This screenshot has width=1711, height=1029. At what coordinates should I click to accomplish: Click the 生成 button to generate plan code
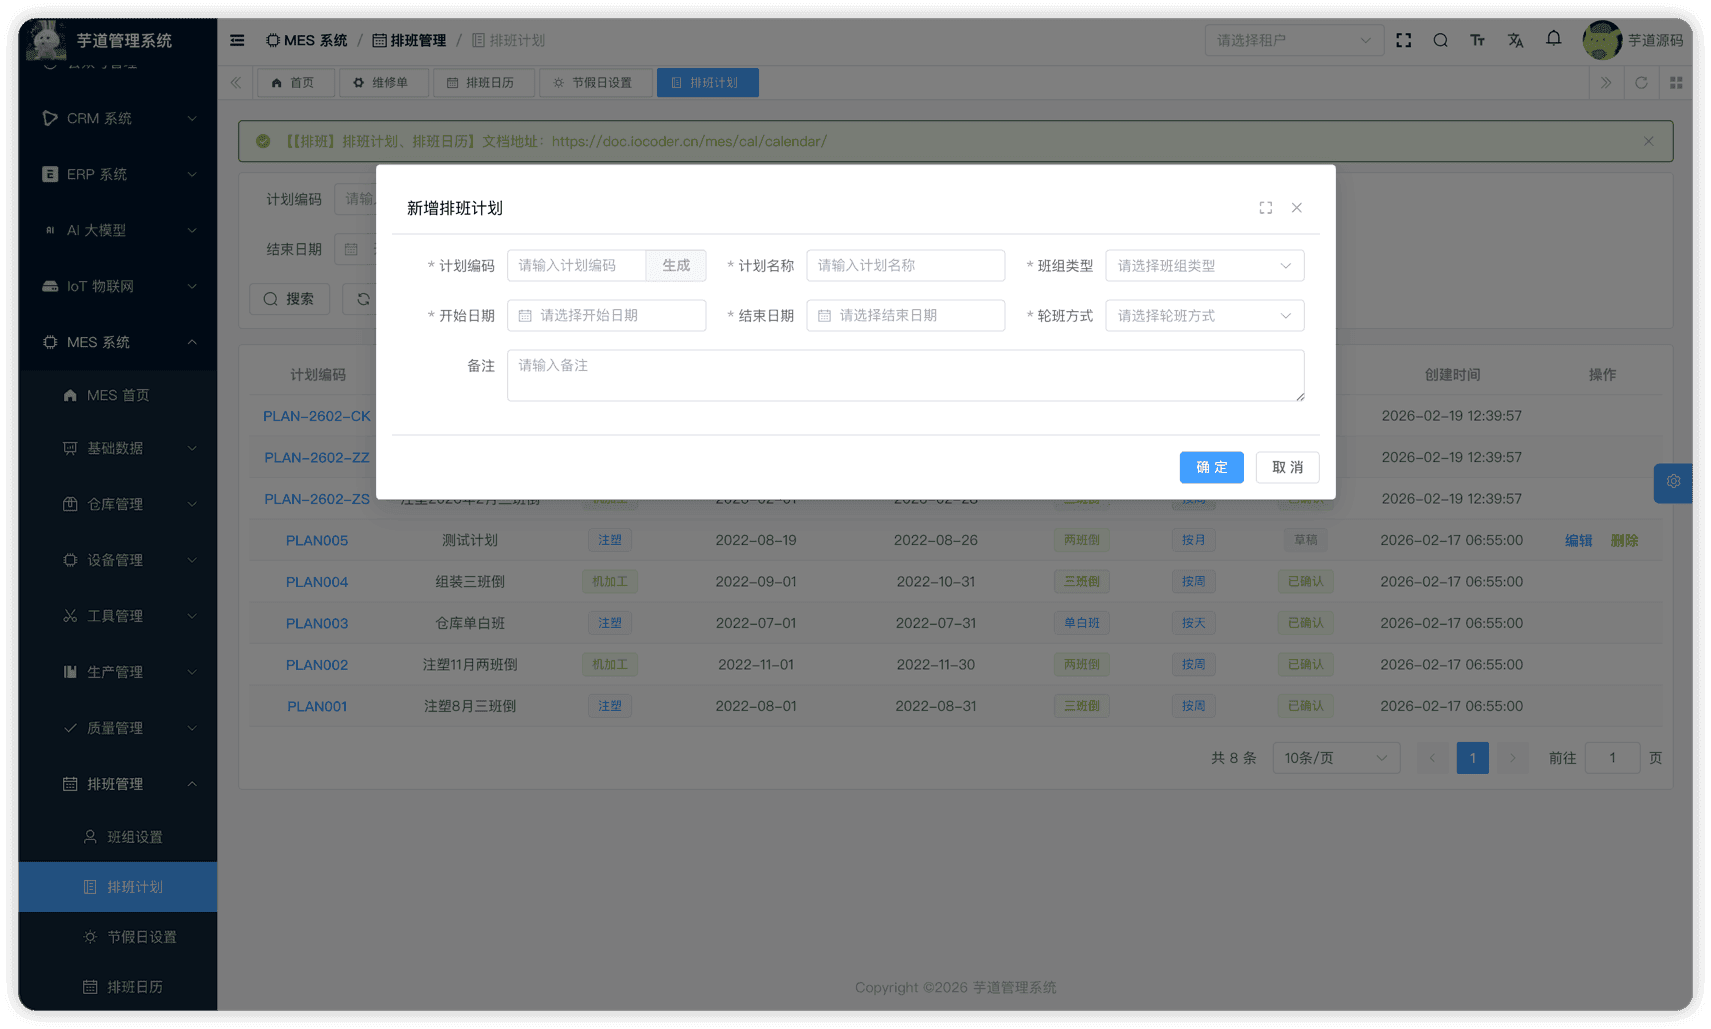click(x=676, y=265)
